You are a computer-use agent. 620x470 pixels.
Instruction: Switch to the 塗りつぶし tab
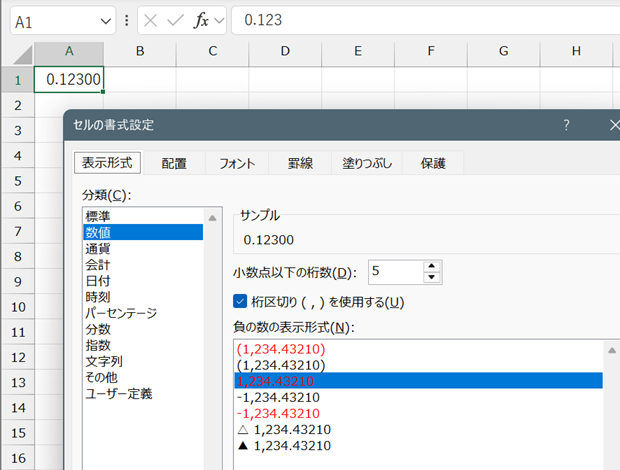point(367,163)
